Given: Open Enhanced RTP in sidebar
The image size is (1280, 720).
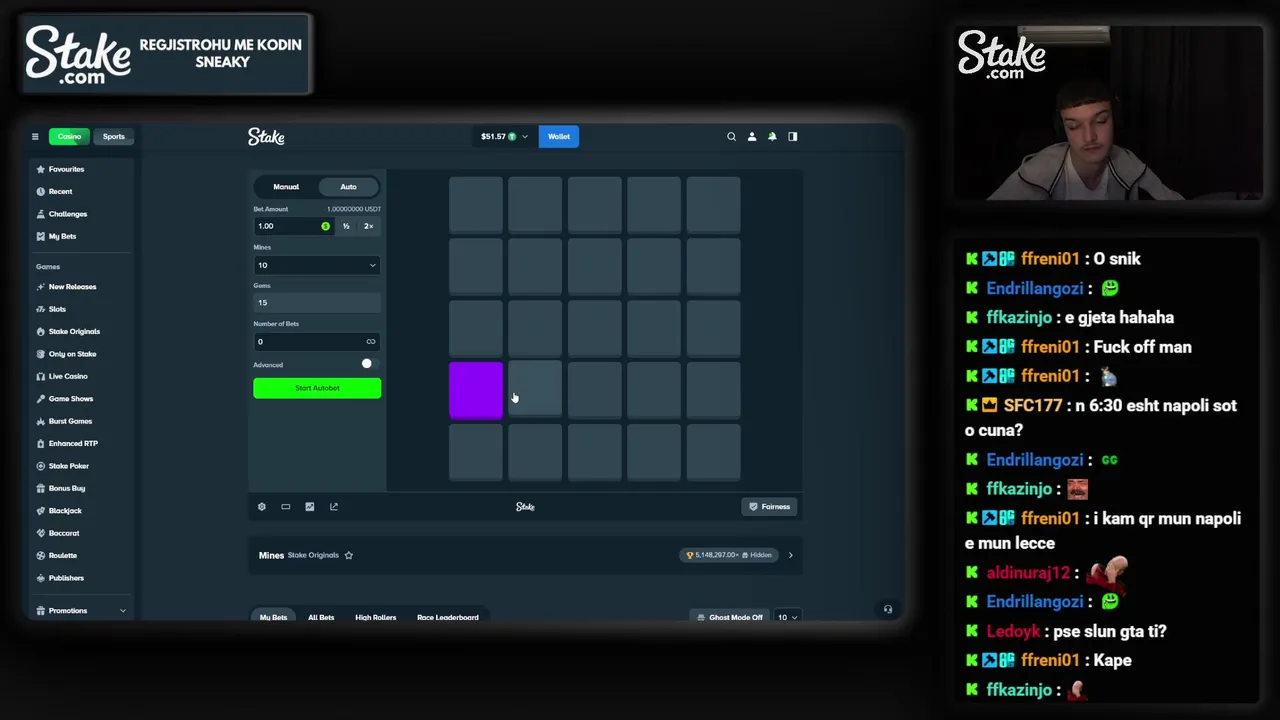Looking at the screenshot, I should click(x=73, y=443).
